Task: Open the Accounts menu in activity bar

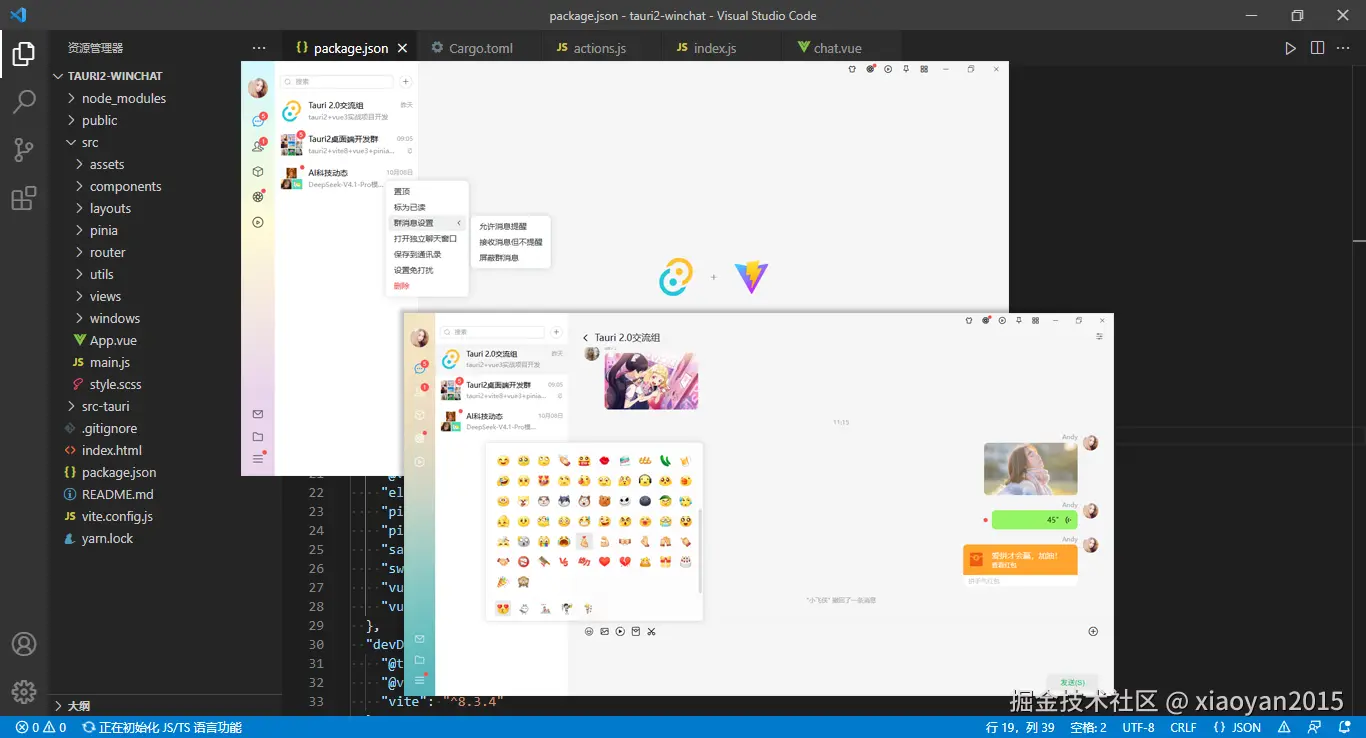Action: pos(24,644)
